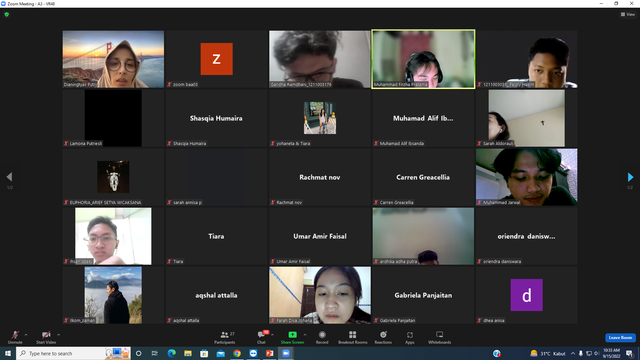Select the oriendra daniswara participant tile
Viewport: 640px width, 360px height.
point(527,236)
